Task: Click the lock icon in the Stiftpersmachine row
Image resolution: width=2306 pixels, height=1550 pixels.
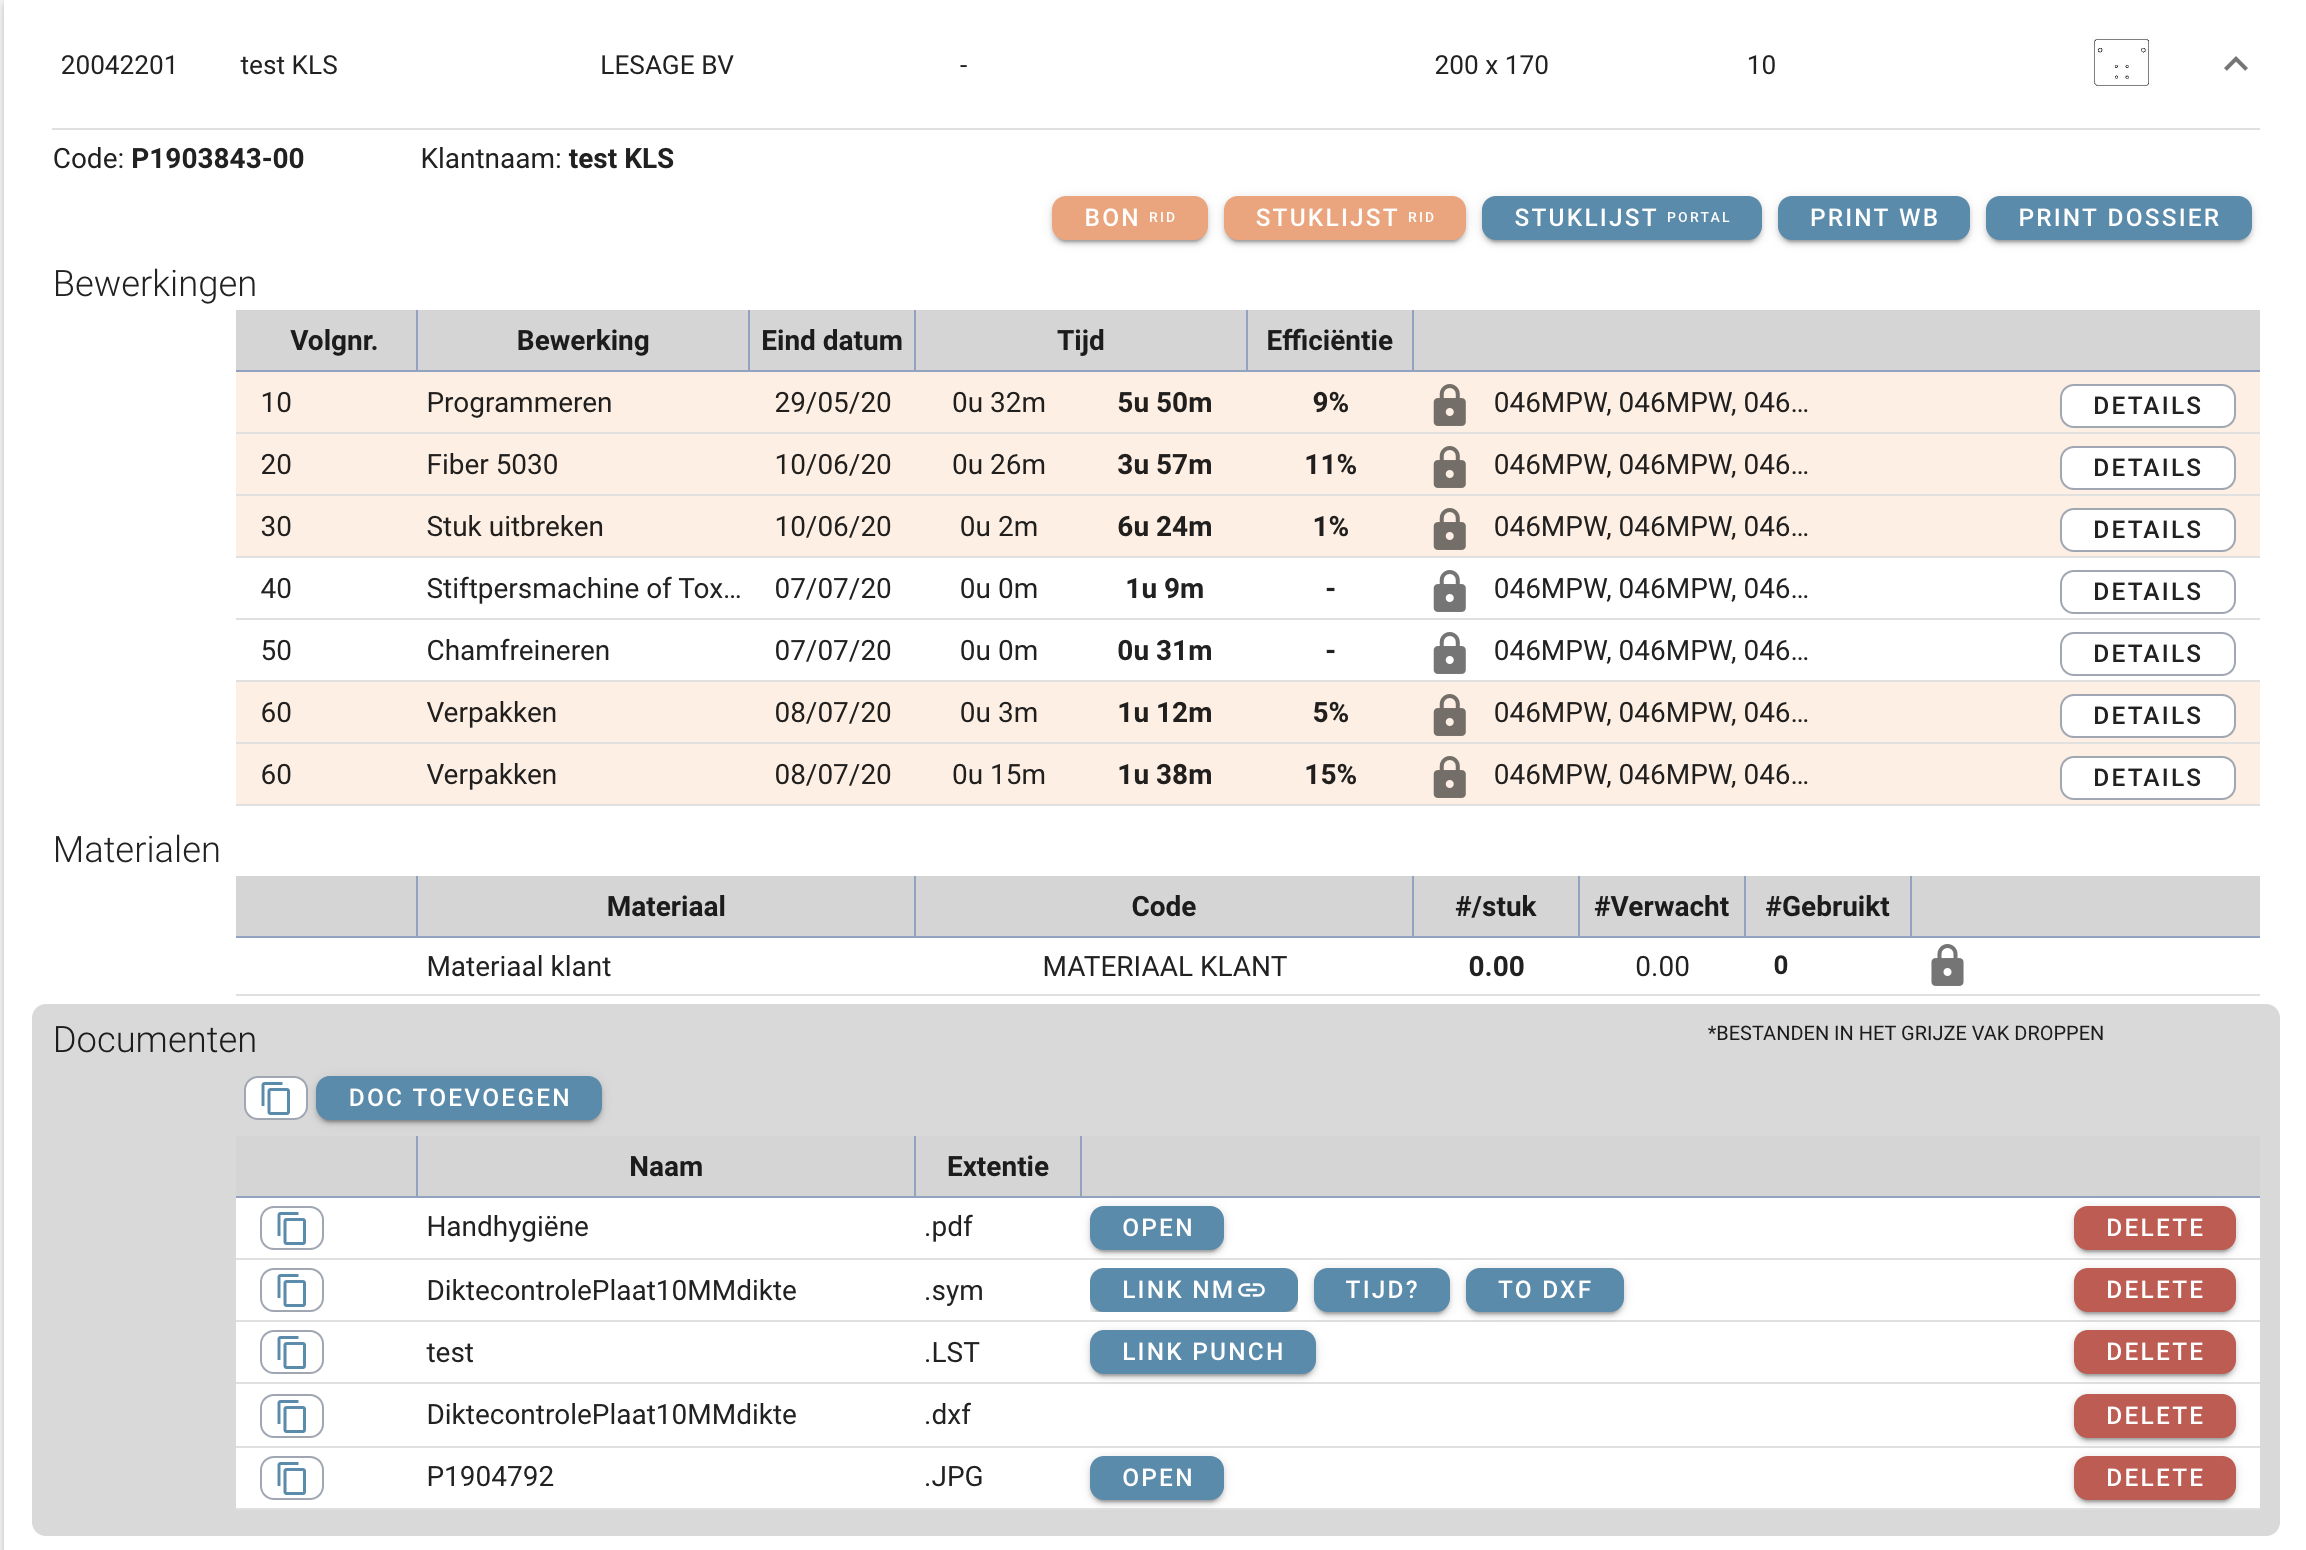Action: (x=1449, y=590)
